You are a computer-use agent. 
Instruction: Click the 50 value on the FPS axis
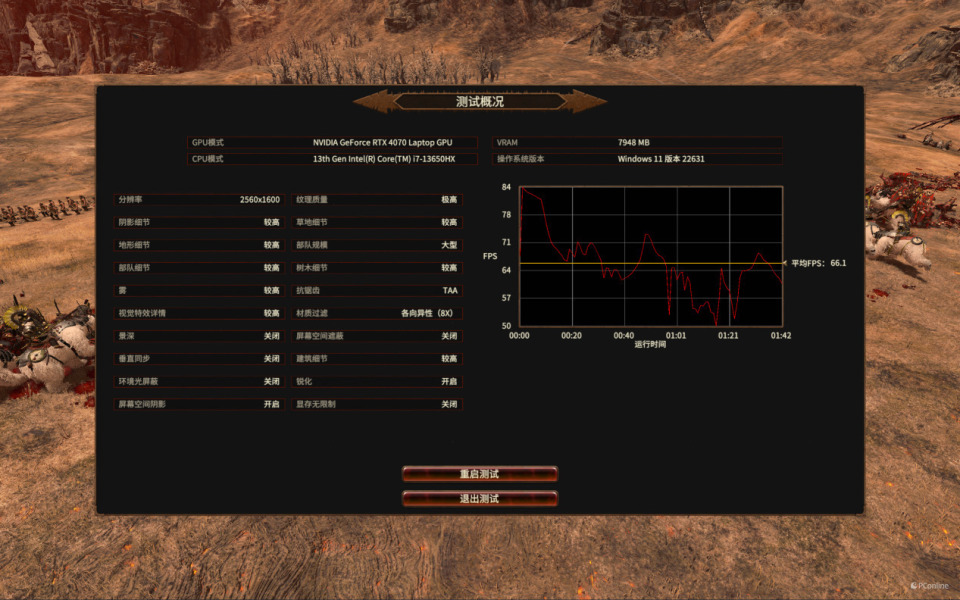pyautogui.click(x=506, y=326)
